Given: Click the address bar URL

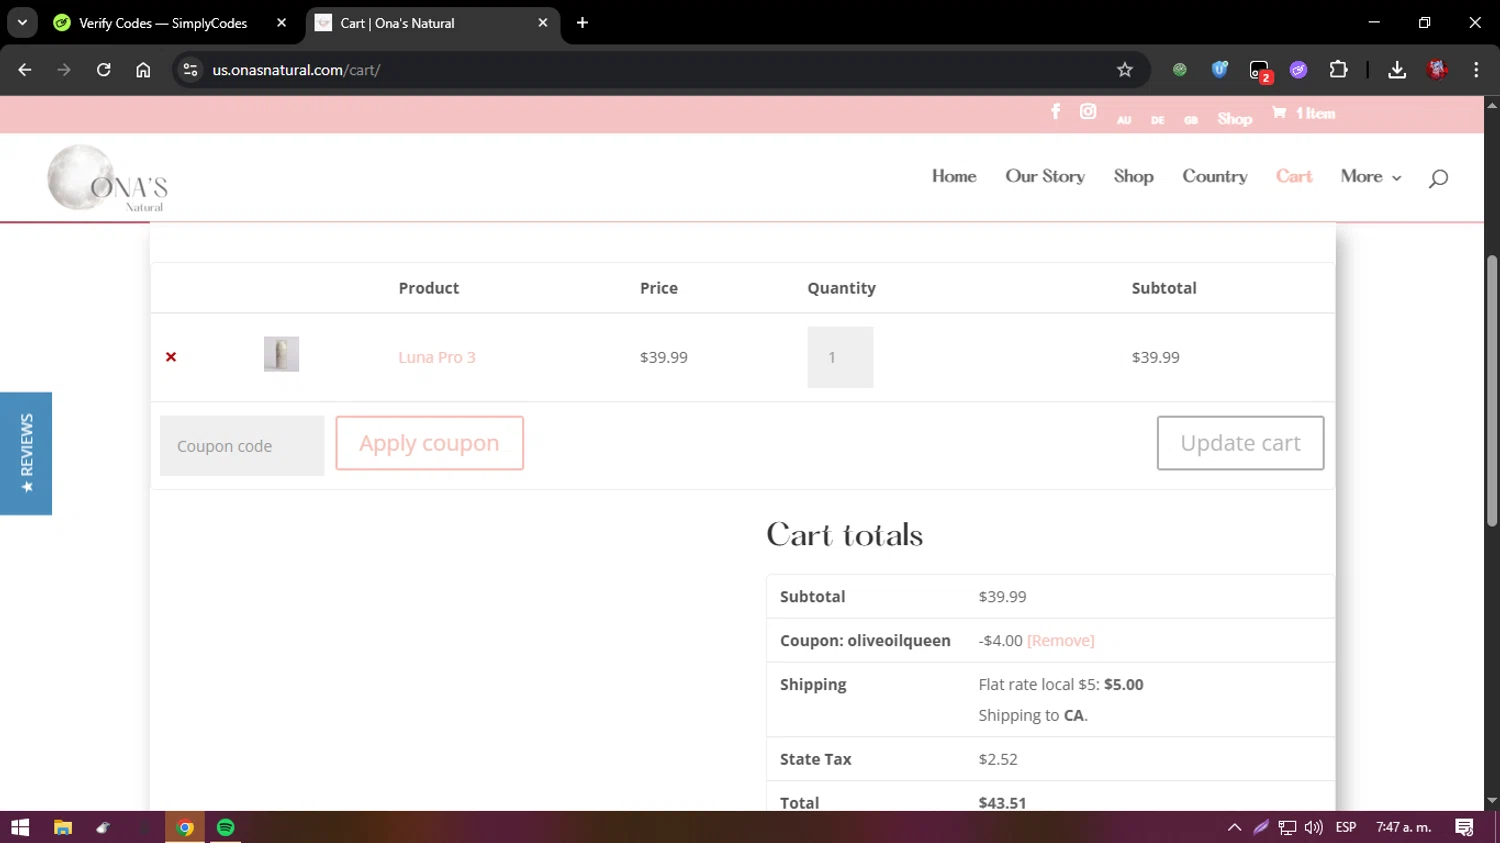Looking at the screenshot, I should click(x=296, y=70).
